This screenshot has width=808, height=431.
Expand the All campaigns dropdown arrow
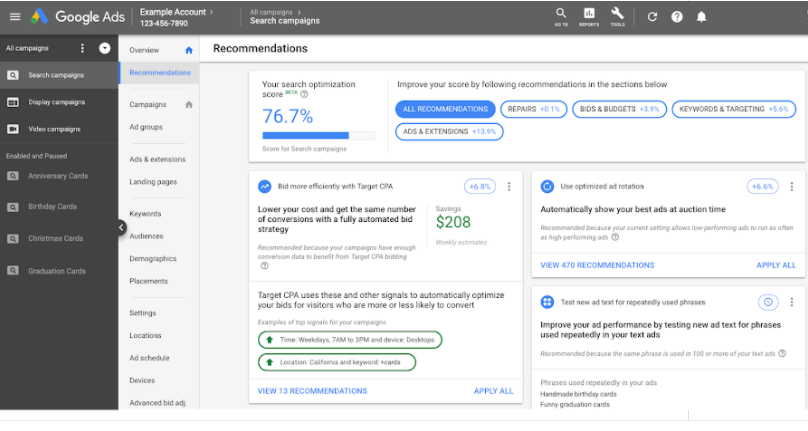[105, 48]
